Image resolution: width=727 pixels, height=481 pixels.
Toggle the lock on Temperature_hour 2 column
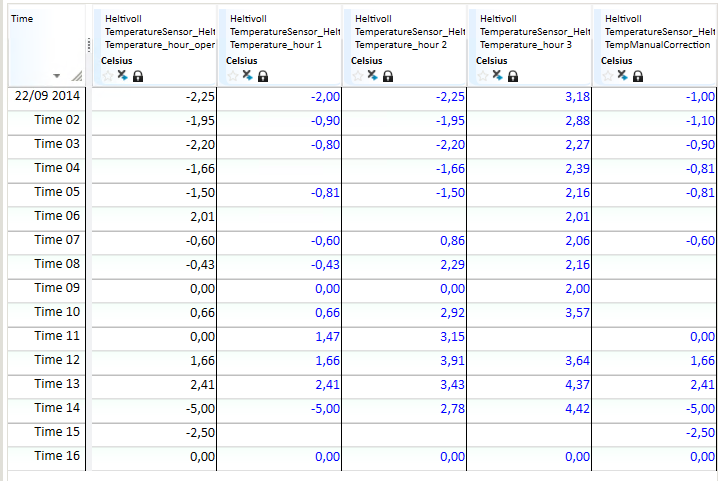[387, 75]
